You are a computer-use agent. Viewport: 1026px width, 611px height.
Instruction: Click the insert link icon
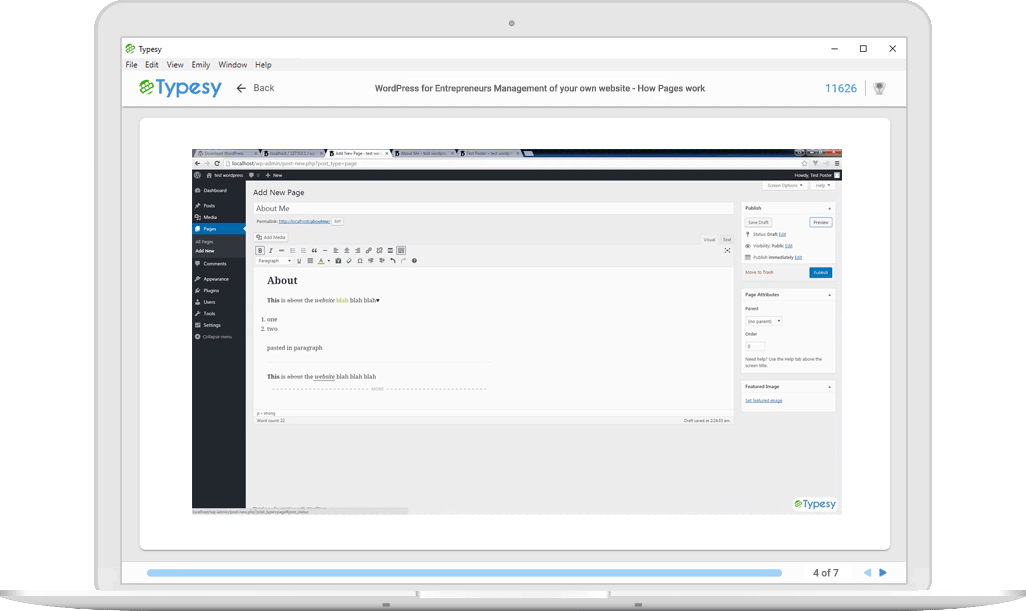tap(368, 251)
